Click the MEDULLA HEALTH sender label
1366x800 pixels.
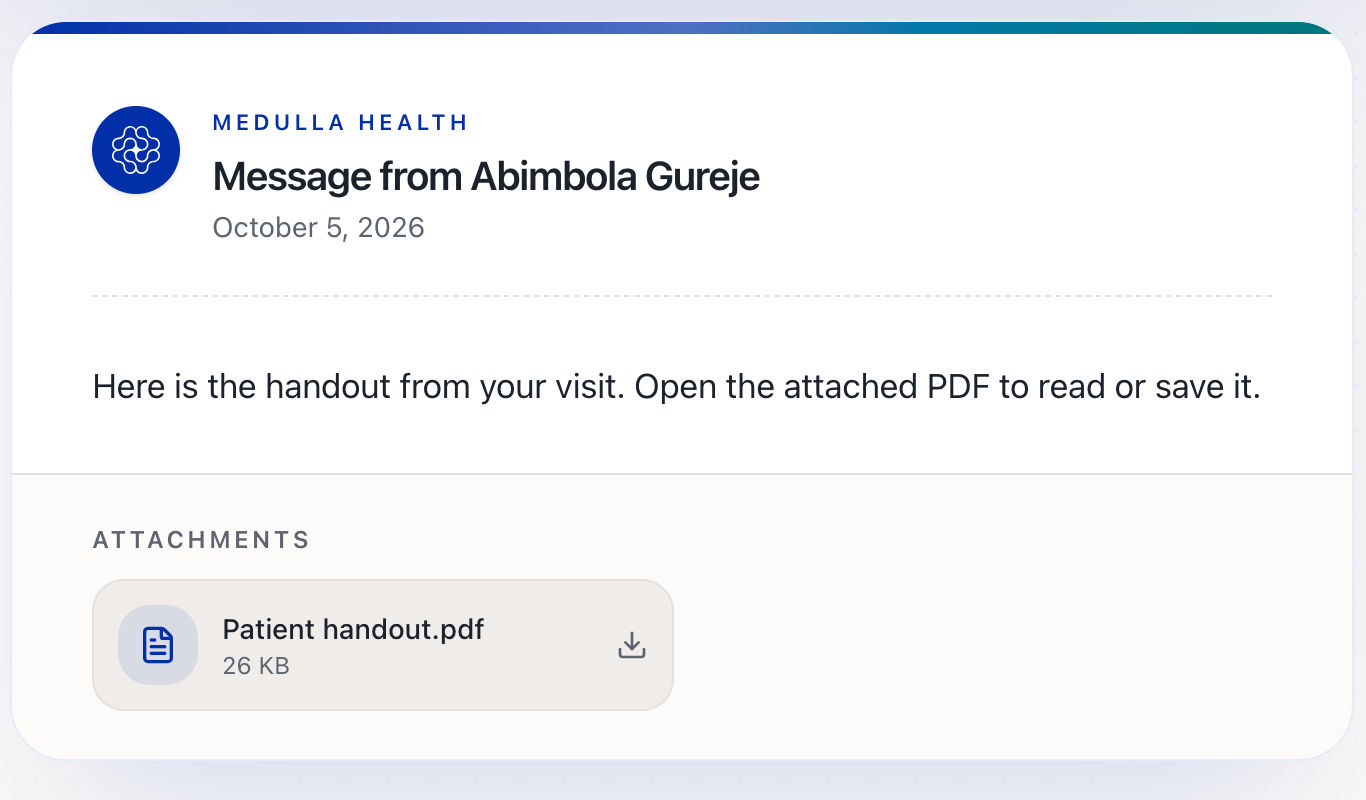point(340,123)
